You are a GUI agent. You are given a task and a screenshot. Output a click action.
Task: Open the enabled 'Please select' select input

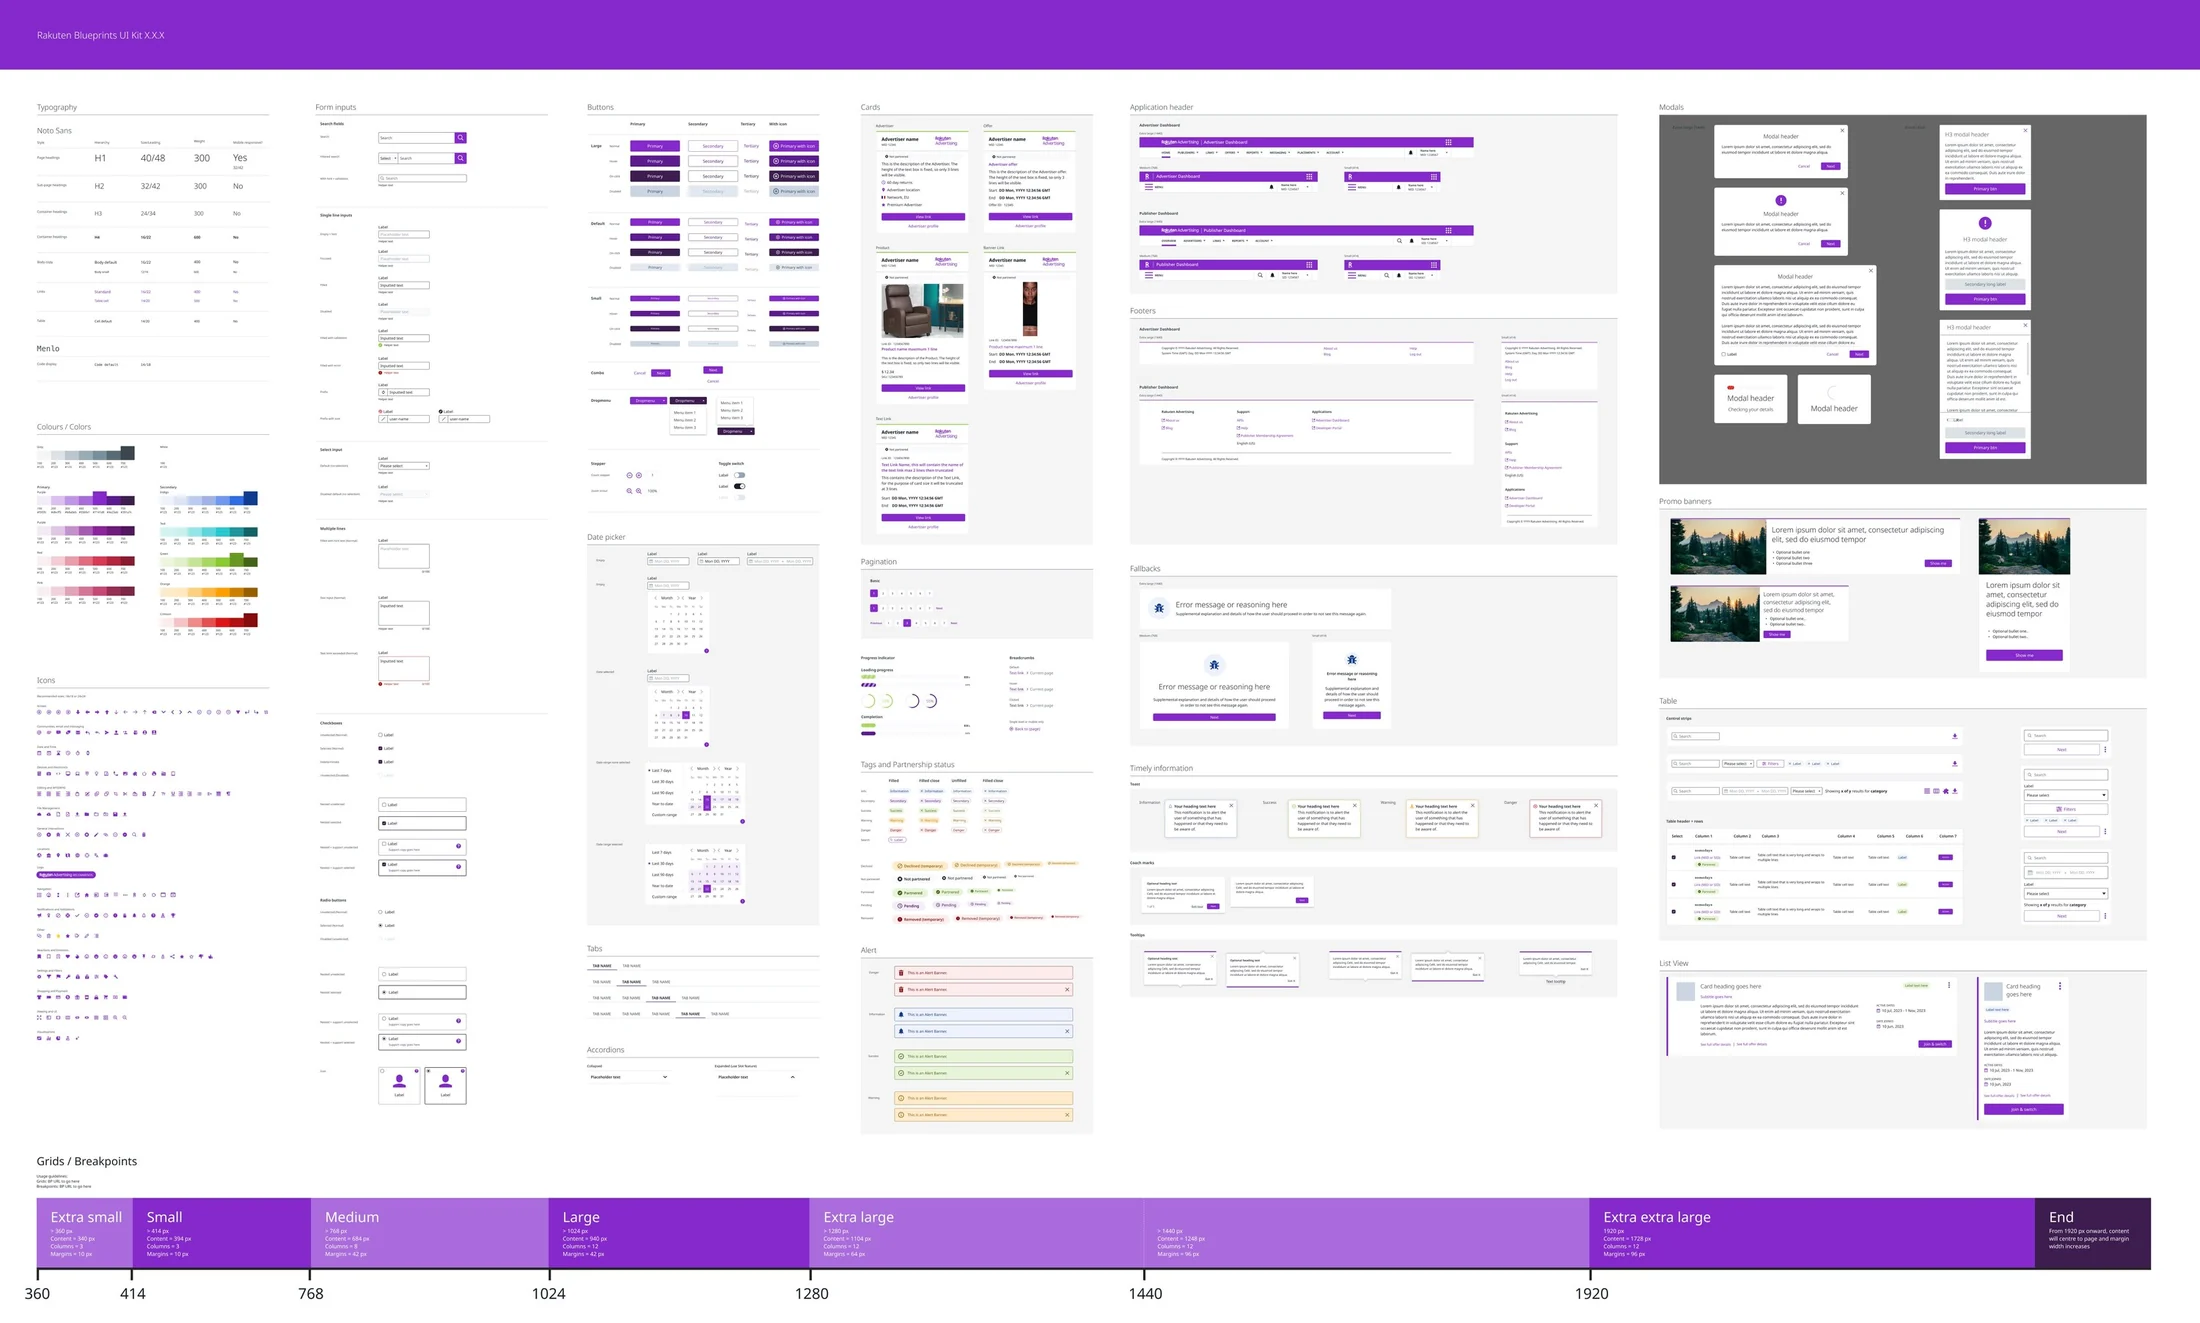[404, 466]
